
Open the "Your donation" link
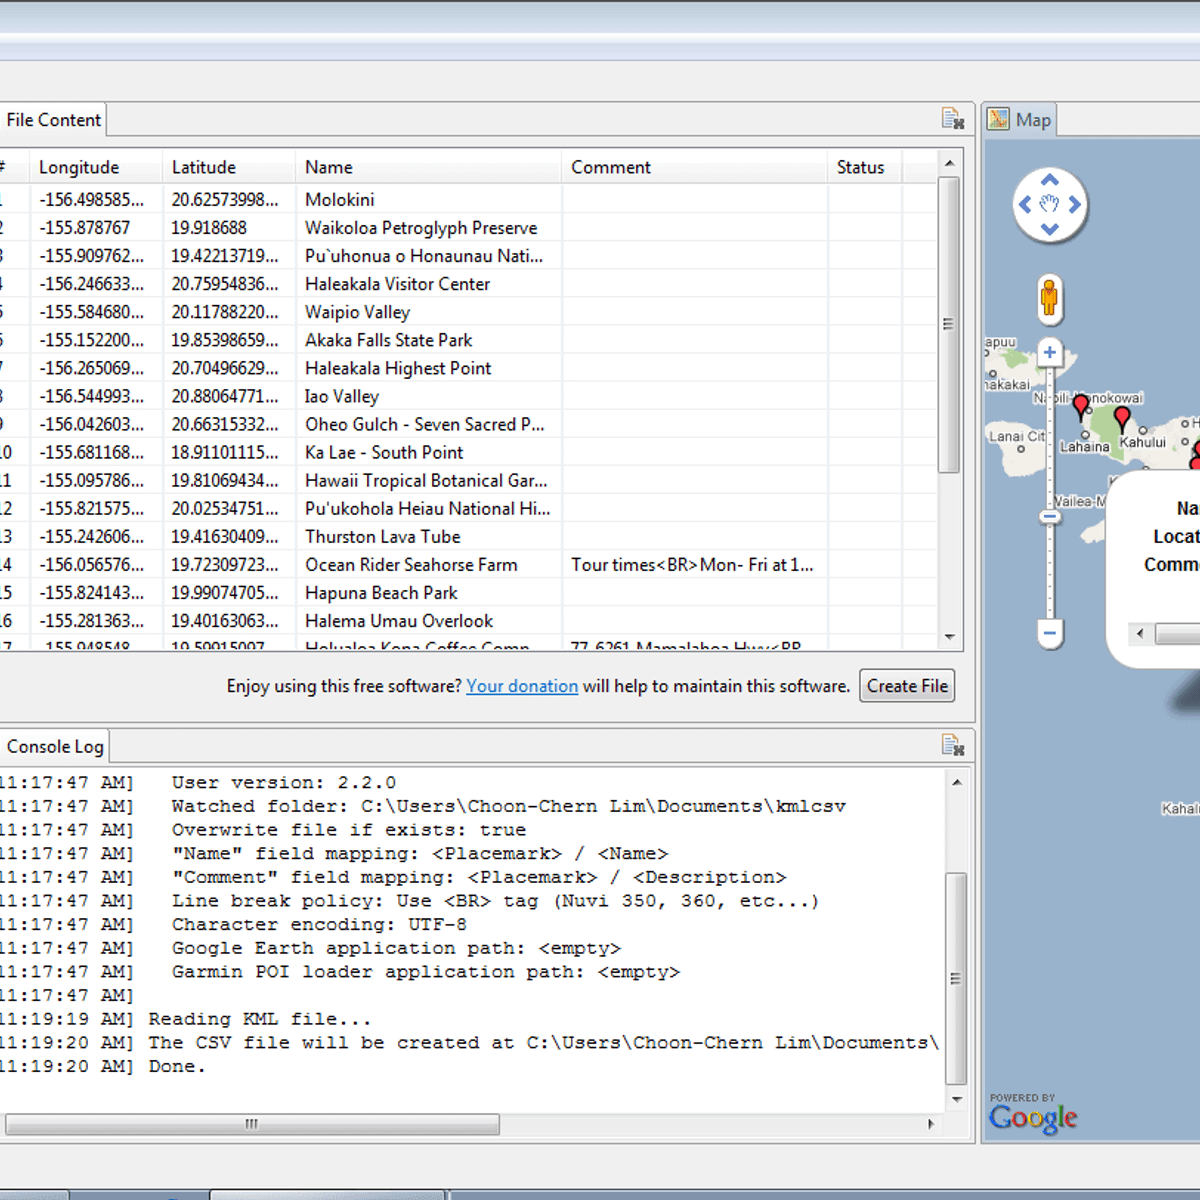(x=521, y=686)
